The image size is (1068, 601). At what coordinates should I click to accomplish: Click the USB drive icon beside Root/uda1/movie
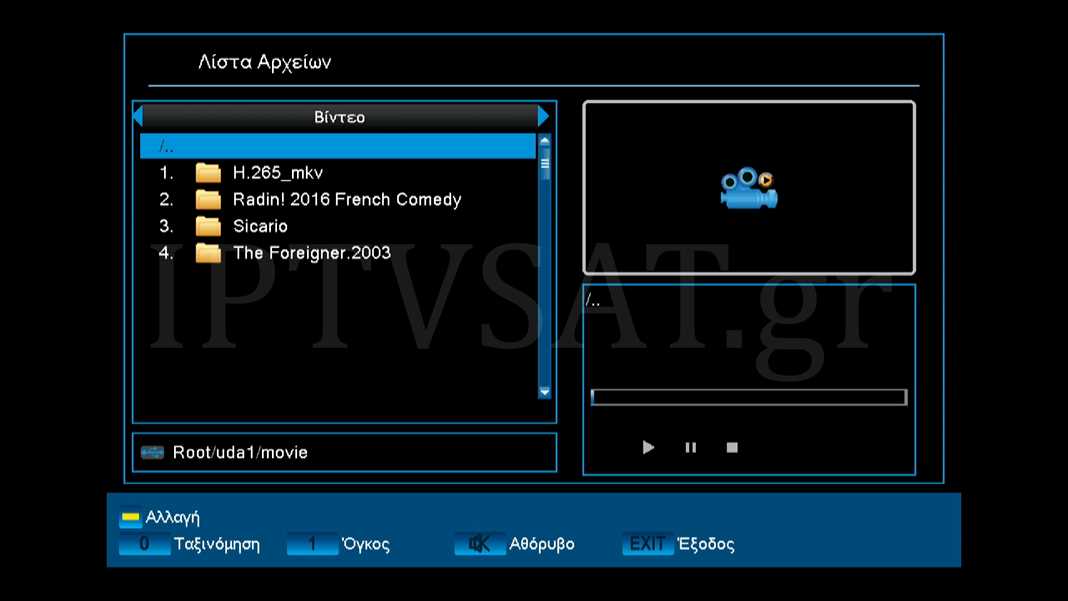click(x=152, y=453)
